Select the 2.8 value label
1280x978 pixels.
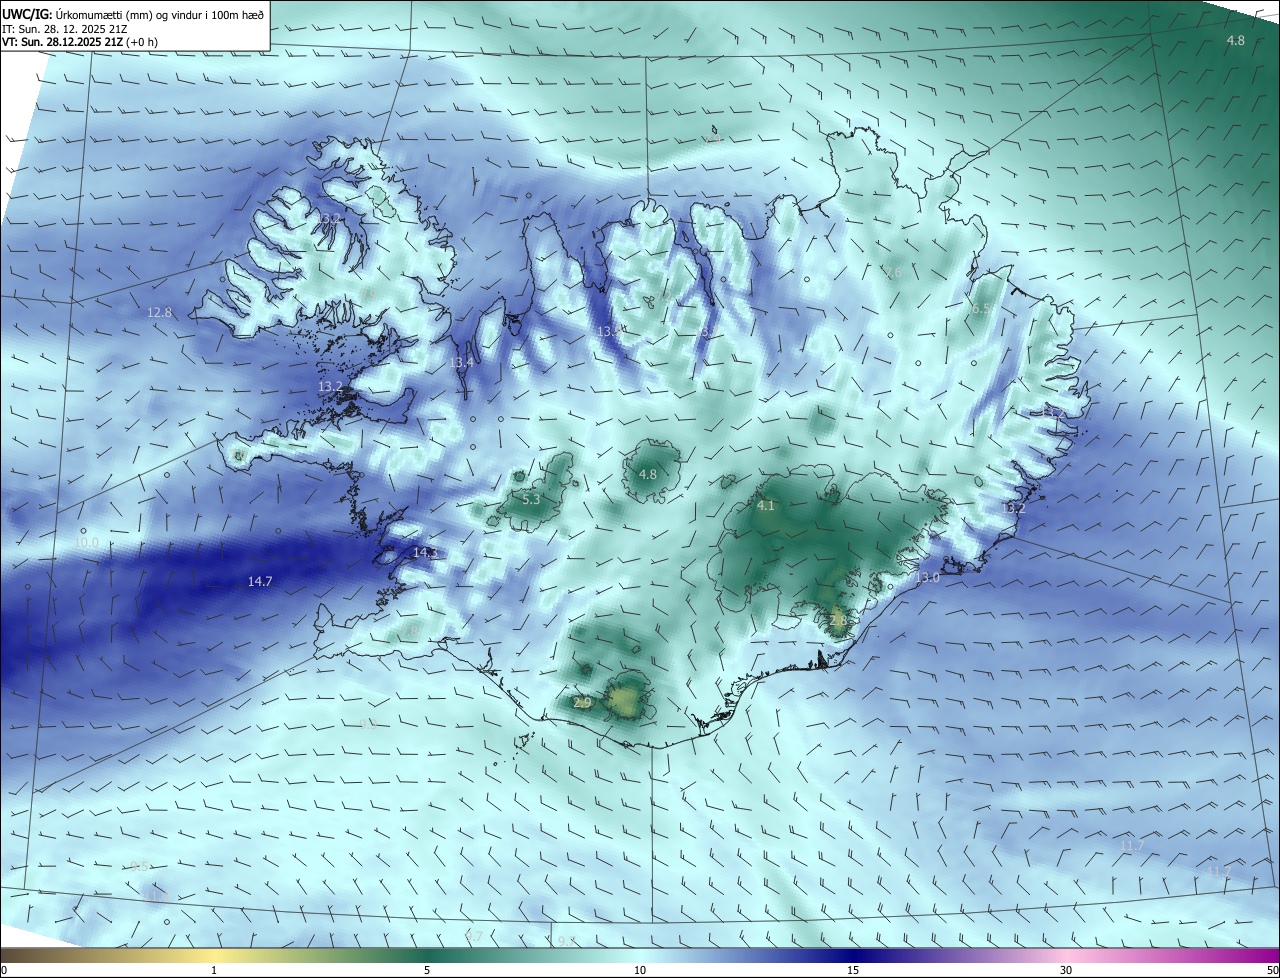point(838,620)
